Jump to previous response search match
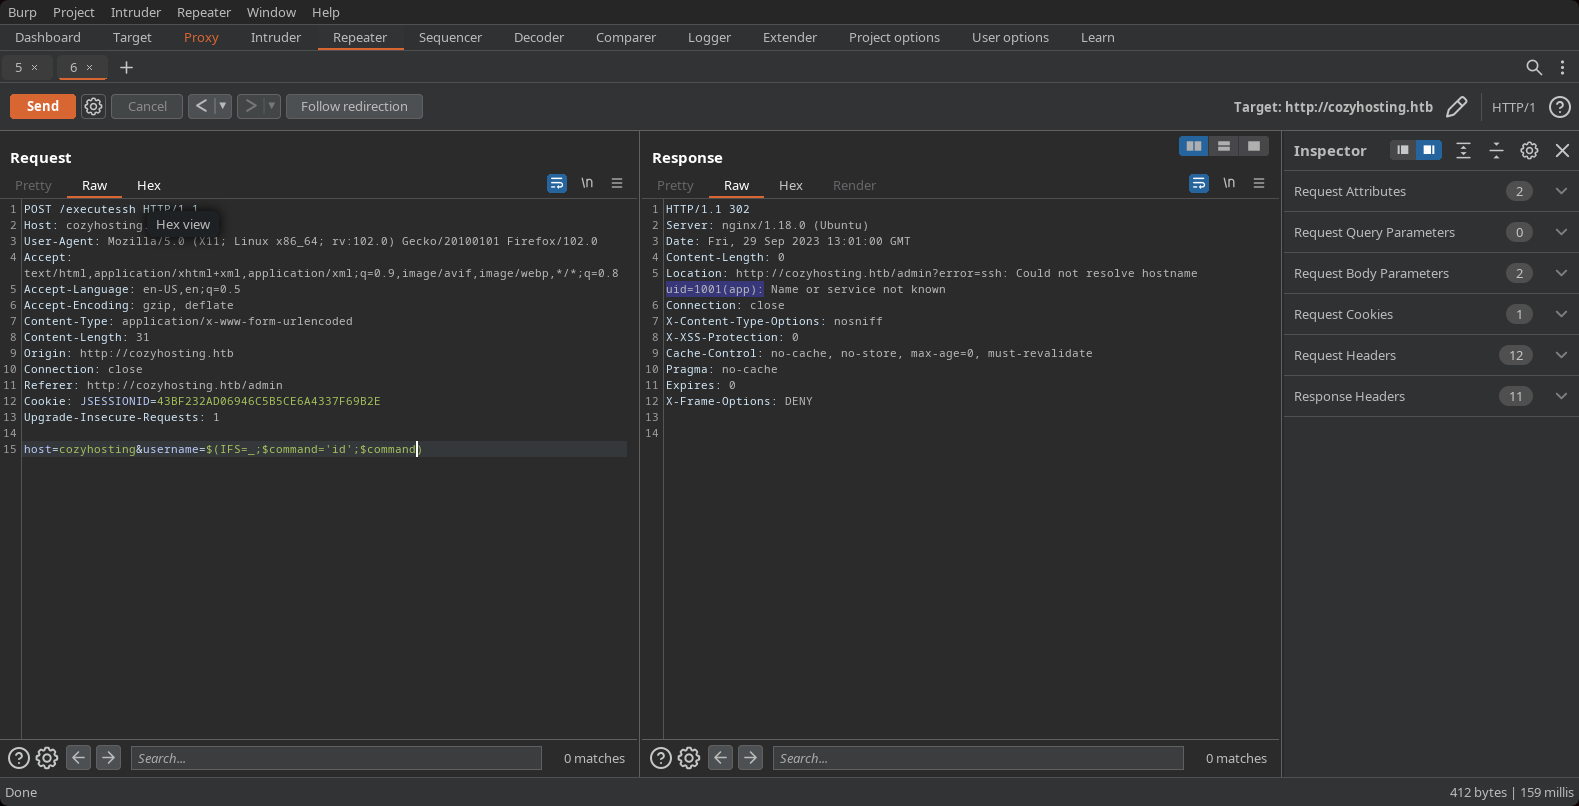This screenshot has width=1579, height=806. coord(720,758)
